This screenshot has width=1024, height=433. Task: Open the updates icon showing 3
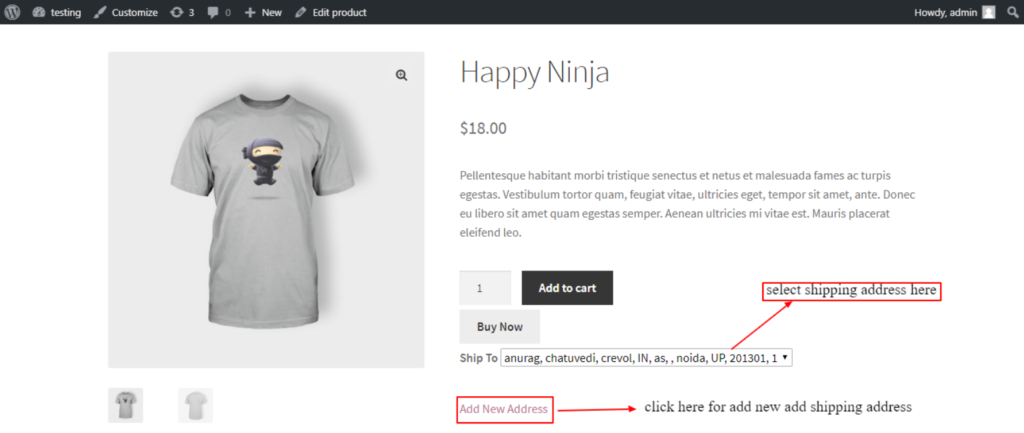pyautogui.click(x=177, y=12)
